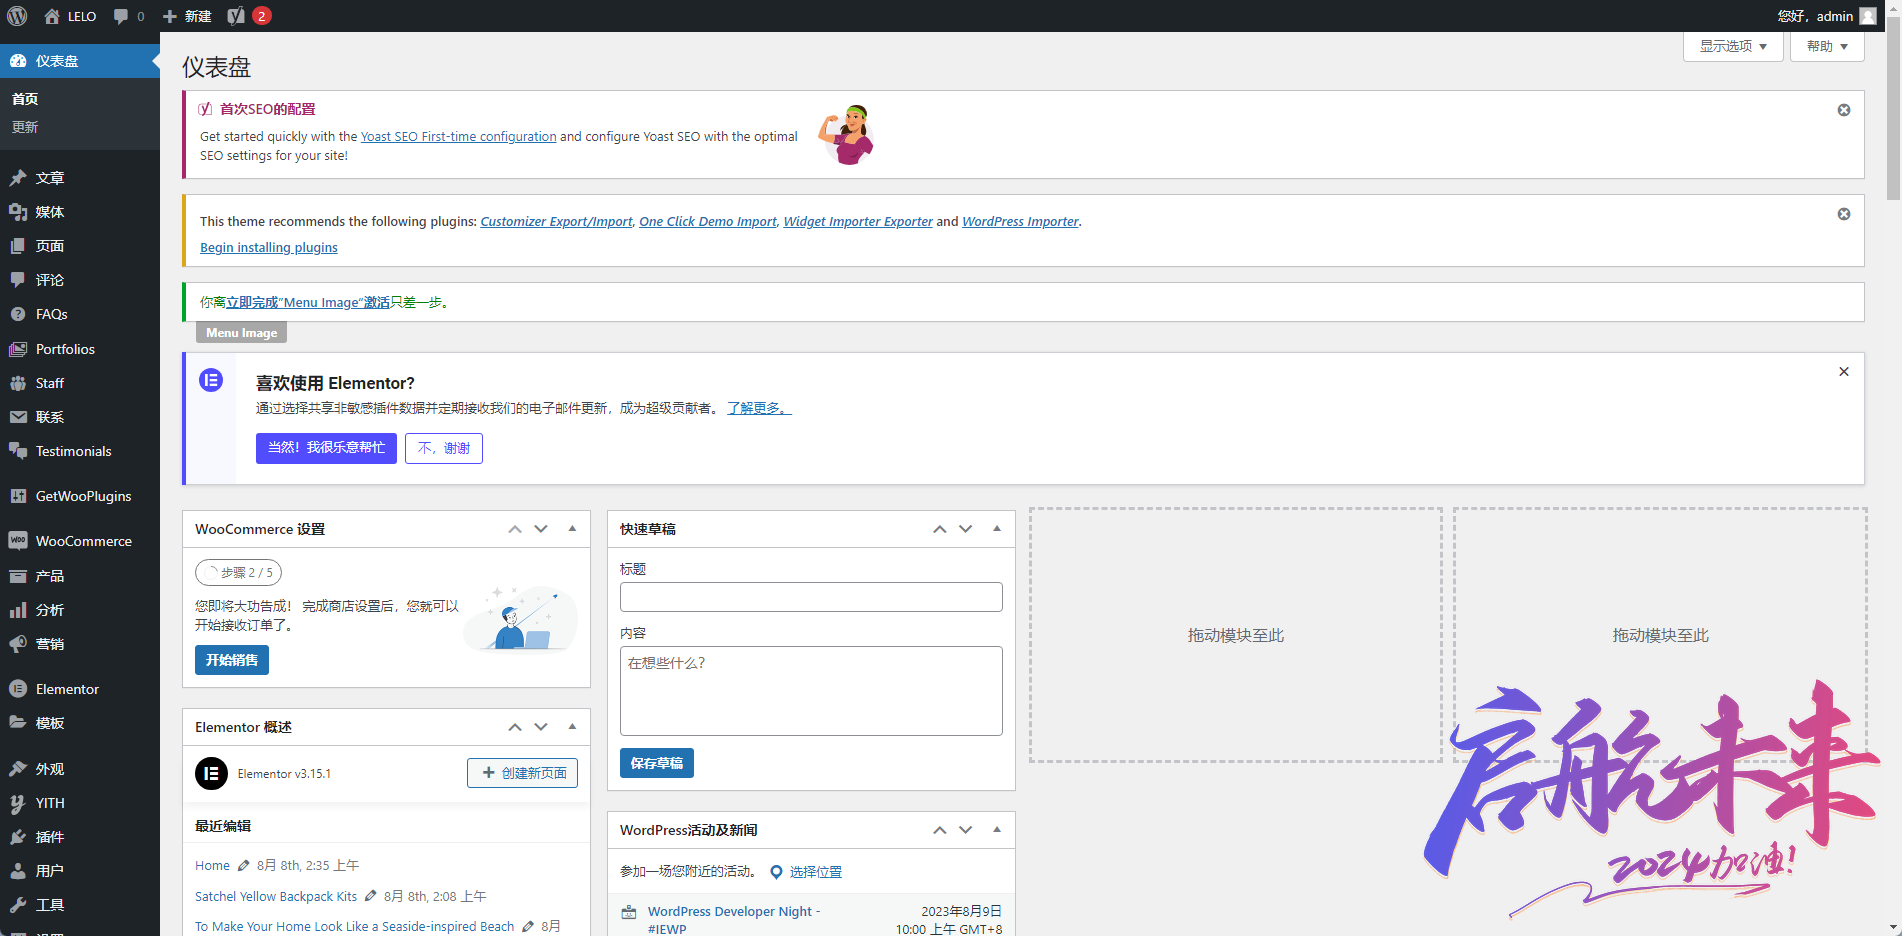Open Portfolios sidebar icon
The height and width of the screenshot is (936, 1902).
(18, 349)
